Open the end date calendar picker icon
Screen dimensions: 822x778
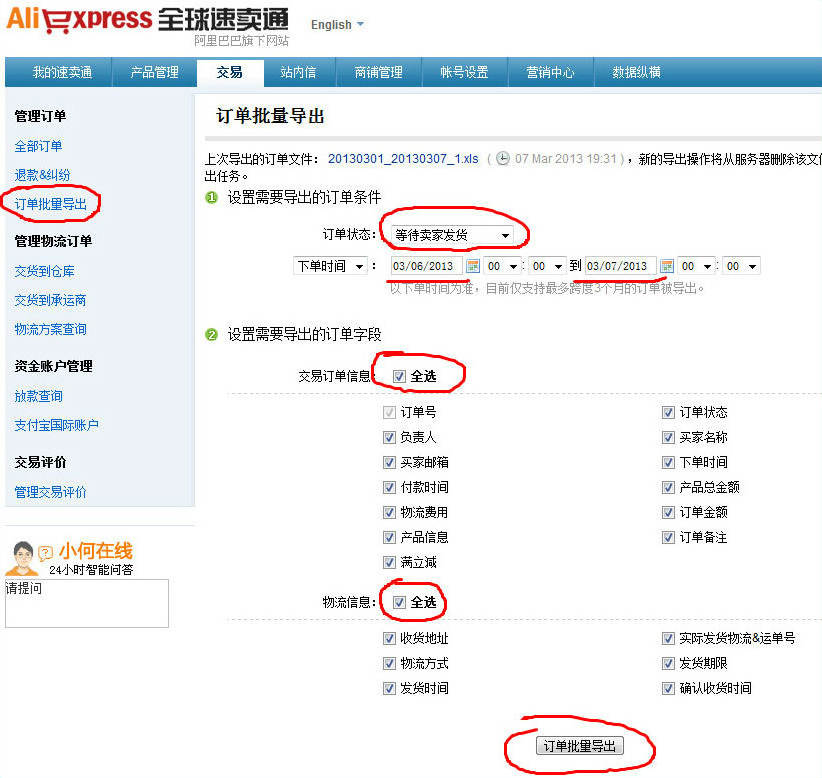[667, 266]
